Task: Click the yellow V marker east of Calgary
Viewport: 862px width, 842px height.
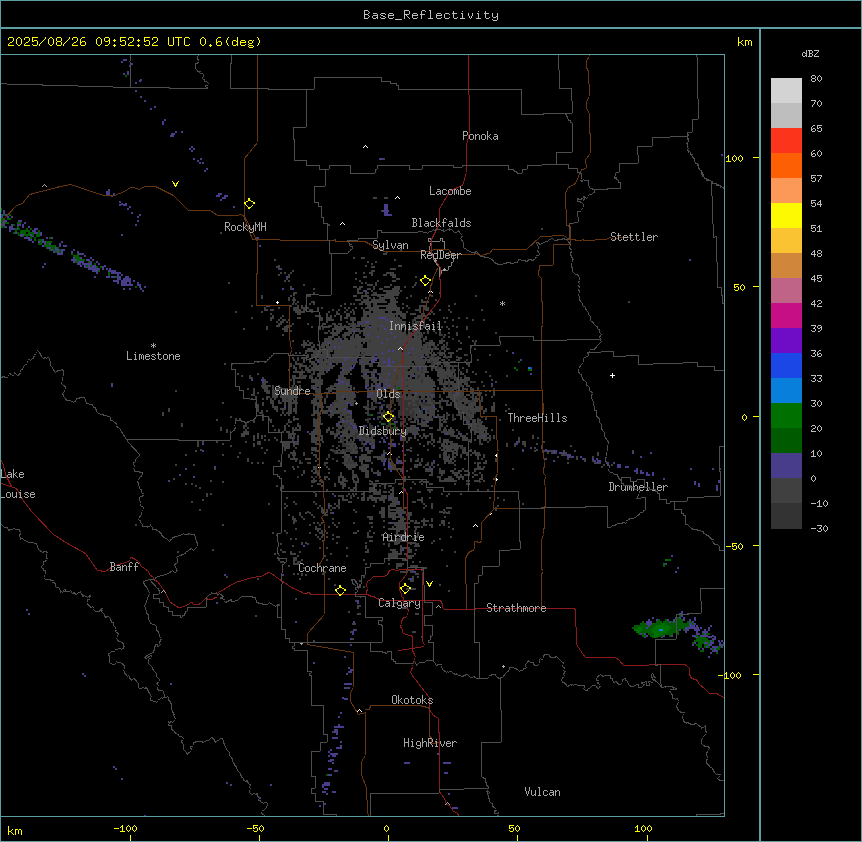Action: click(429, 584)
